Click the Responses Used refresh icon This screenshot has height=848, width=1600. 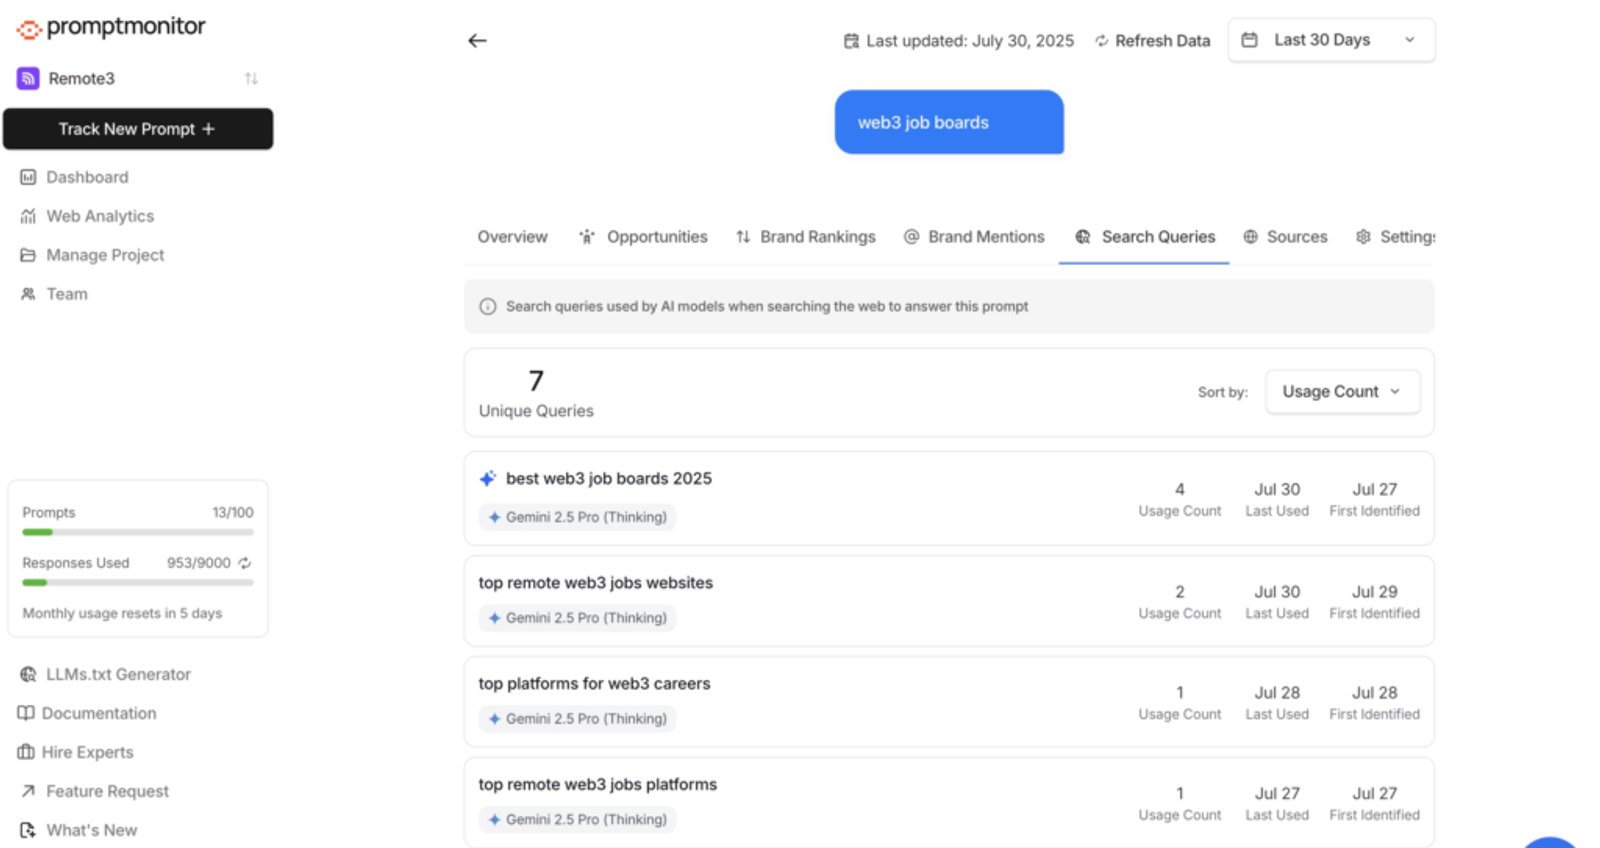coord(245,563)
